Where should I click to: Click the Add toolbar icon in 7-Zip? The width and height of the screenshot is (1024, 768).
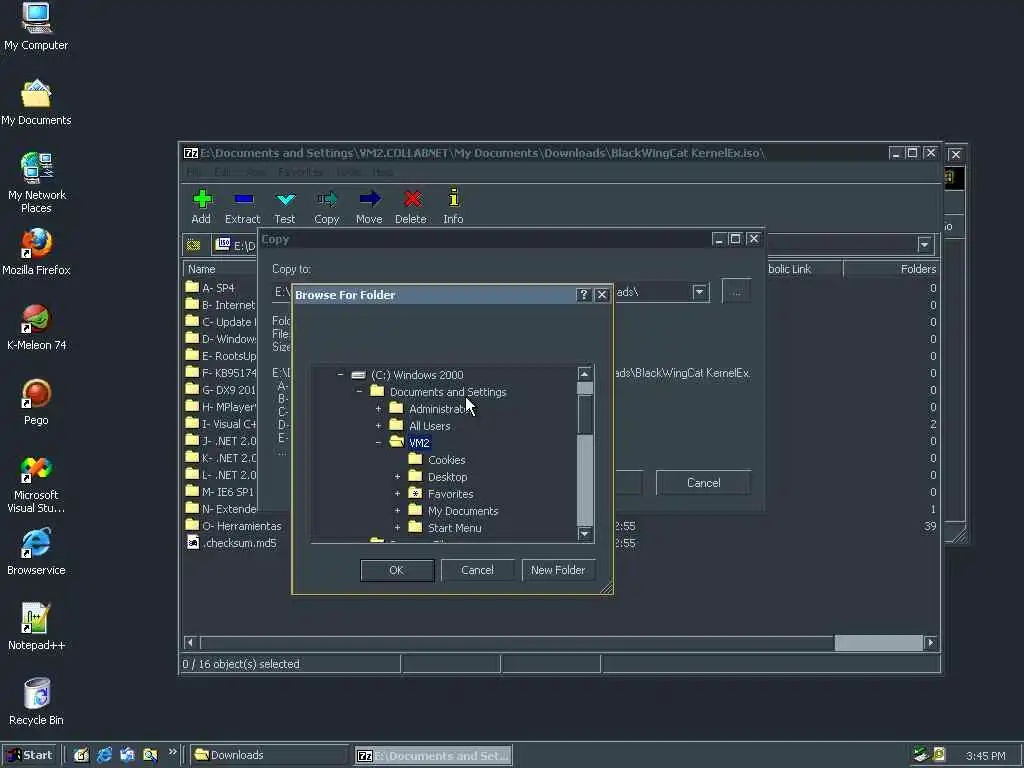pyautogui.click(x=202, y=205)
